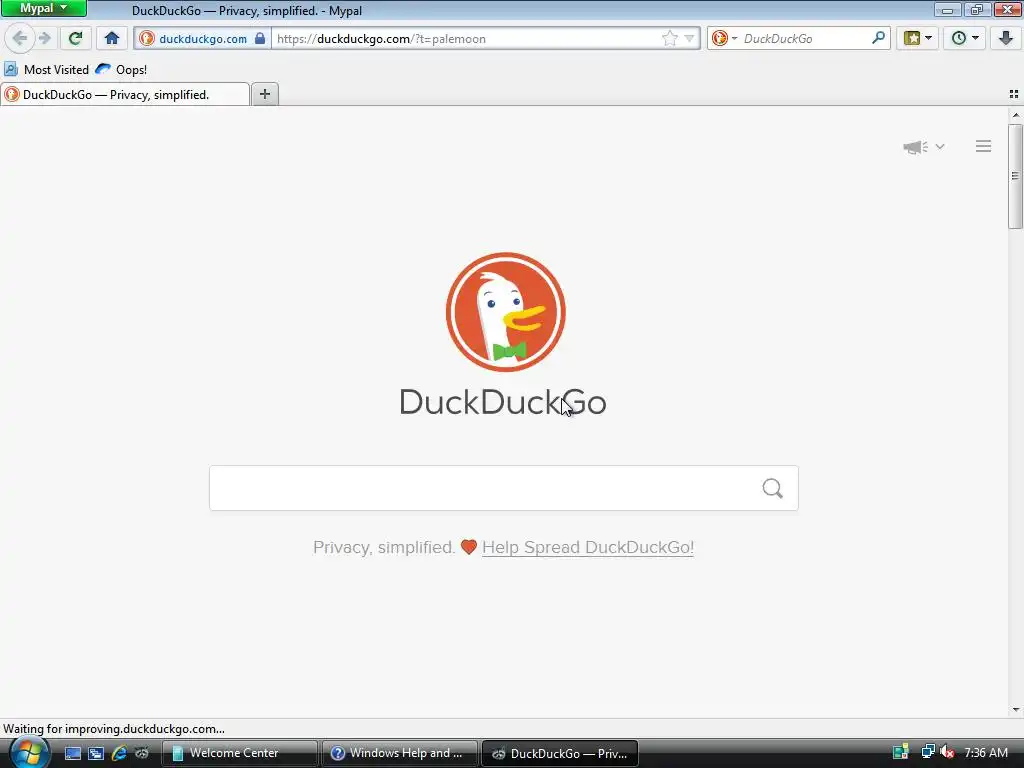The height and width of the screenshot is (768, 1024).
Task: Click the toolbar search magnifier icon
Action: pos(878,38)
